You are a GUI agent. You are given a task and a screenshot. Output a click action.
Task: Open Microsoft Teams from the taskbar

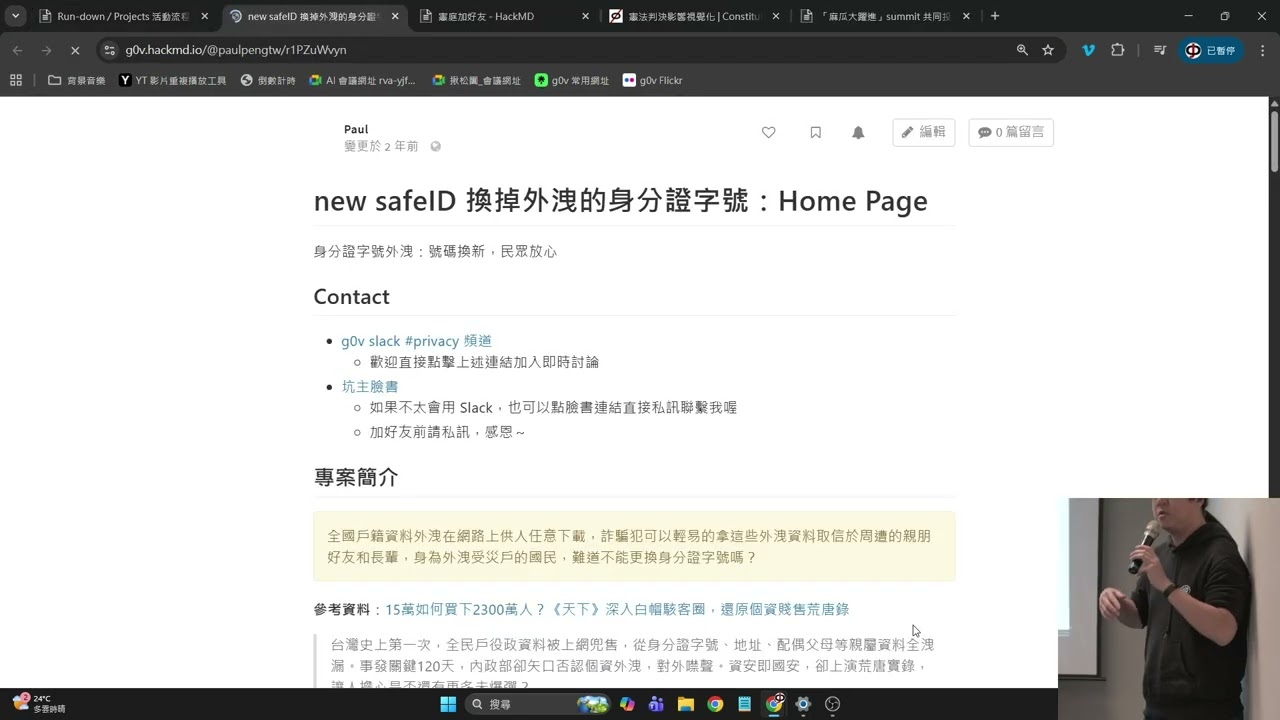tap(656, 704)
